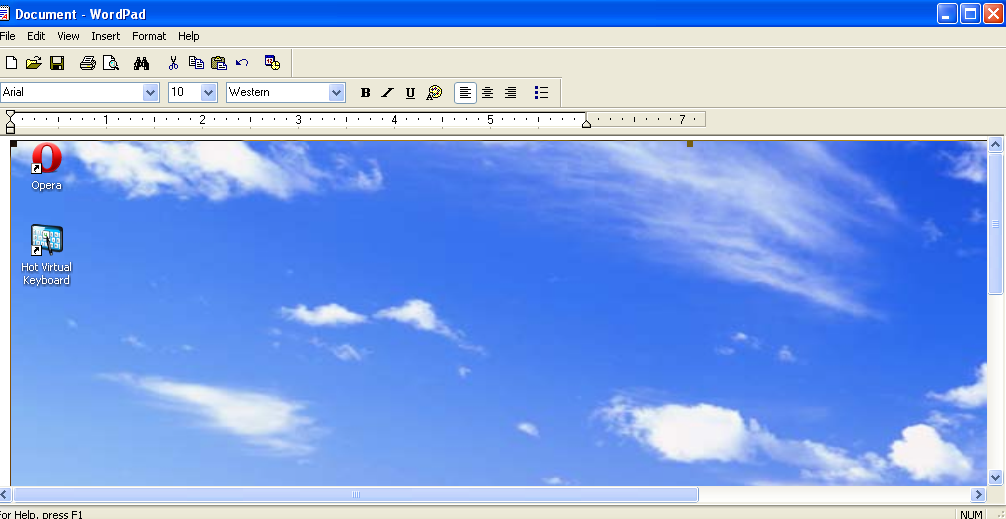
Task: Click the top-left resize handle of image
Action: (x=13, y=144)
